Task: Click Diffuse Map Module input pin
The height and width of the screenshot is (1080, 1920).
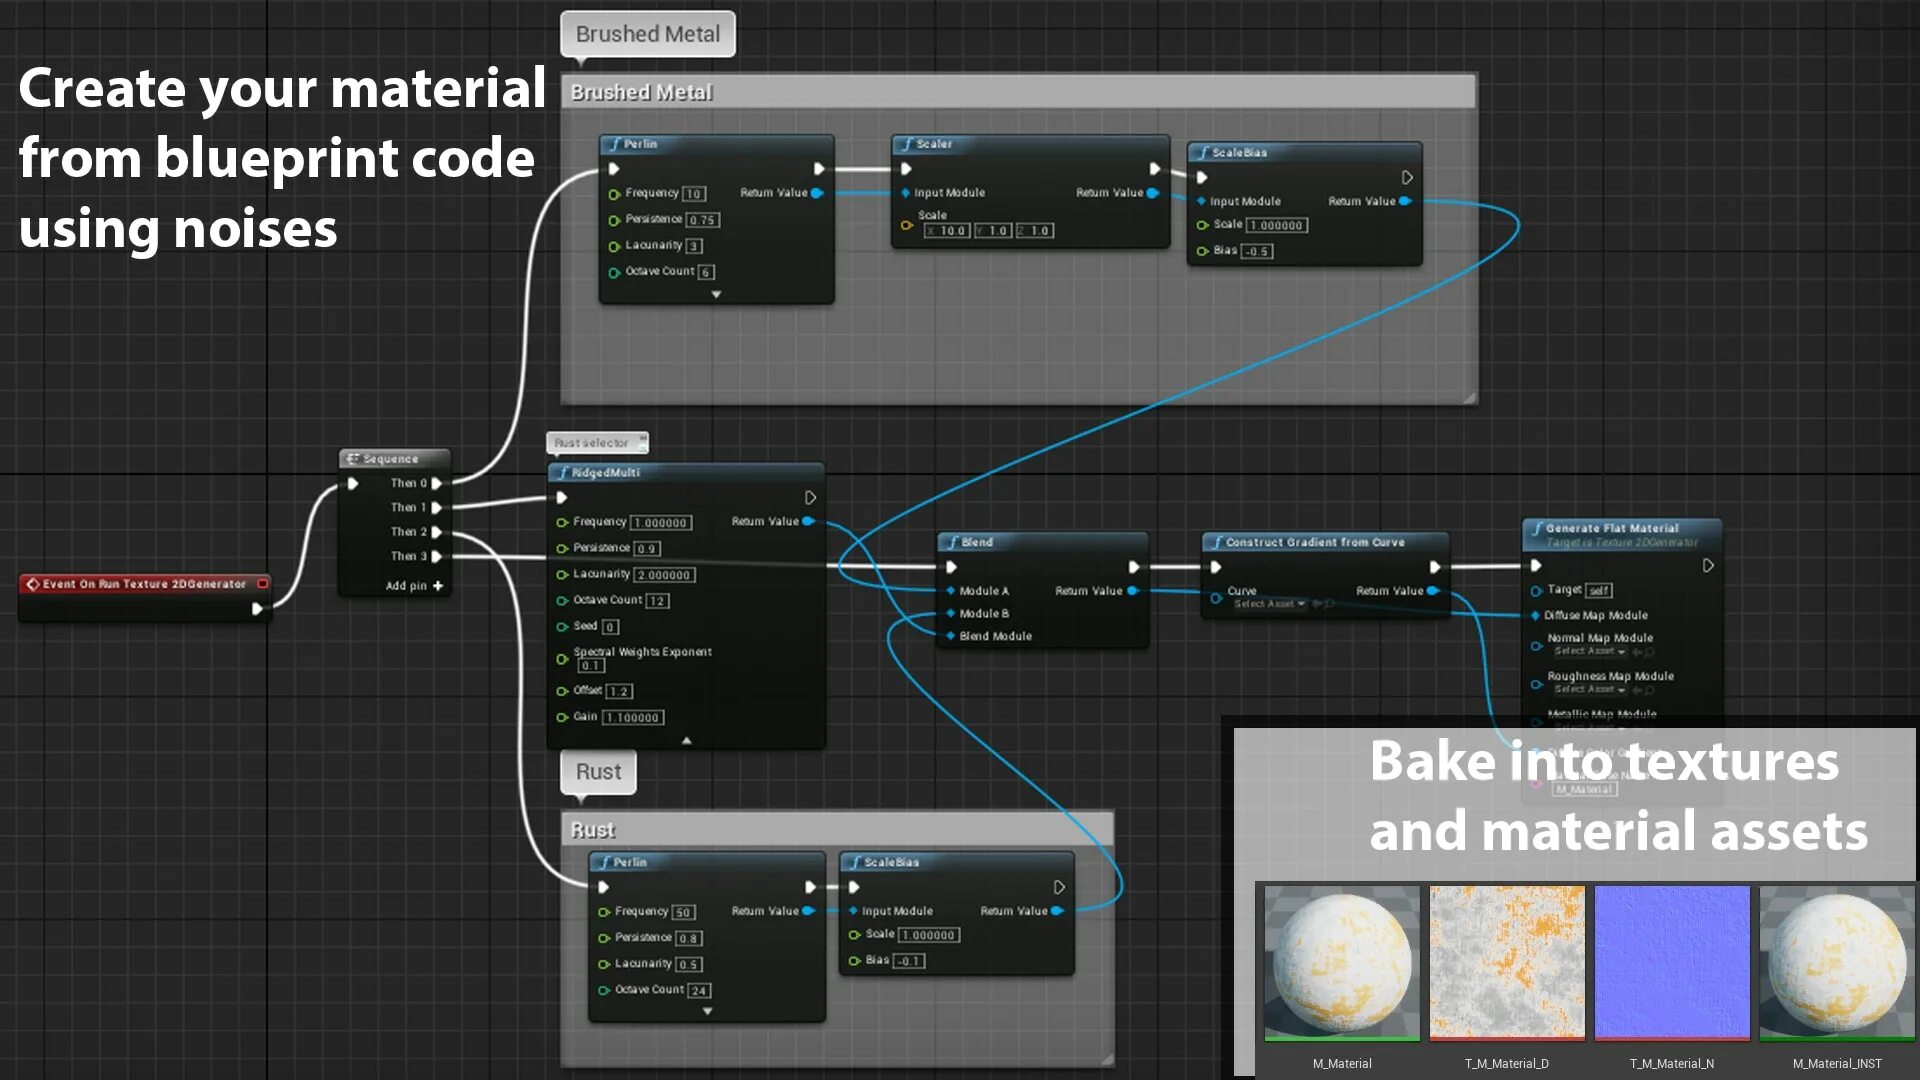Action: pyautogui.click(x=1535, y=616)
